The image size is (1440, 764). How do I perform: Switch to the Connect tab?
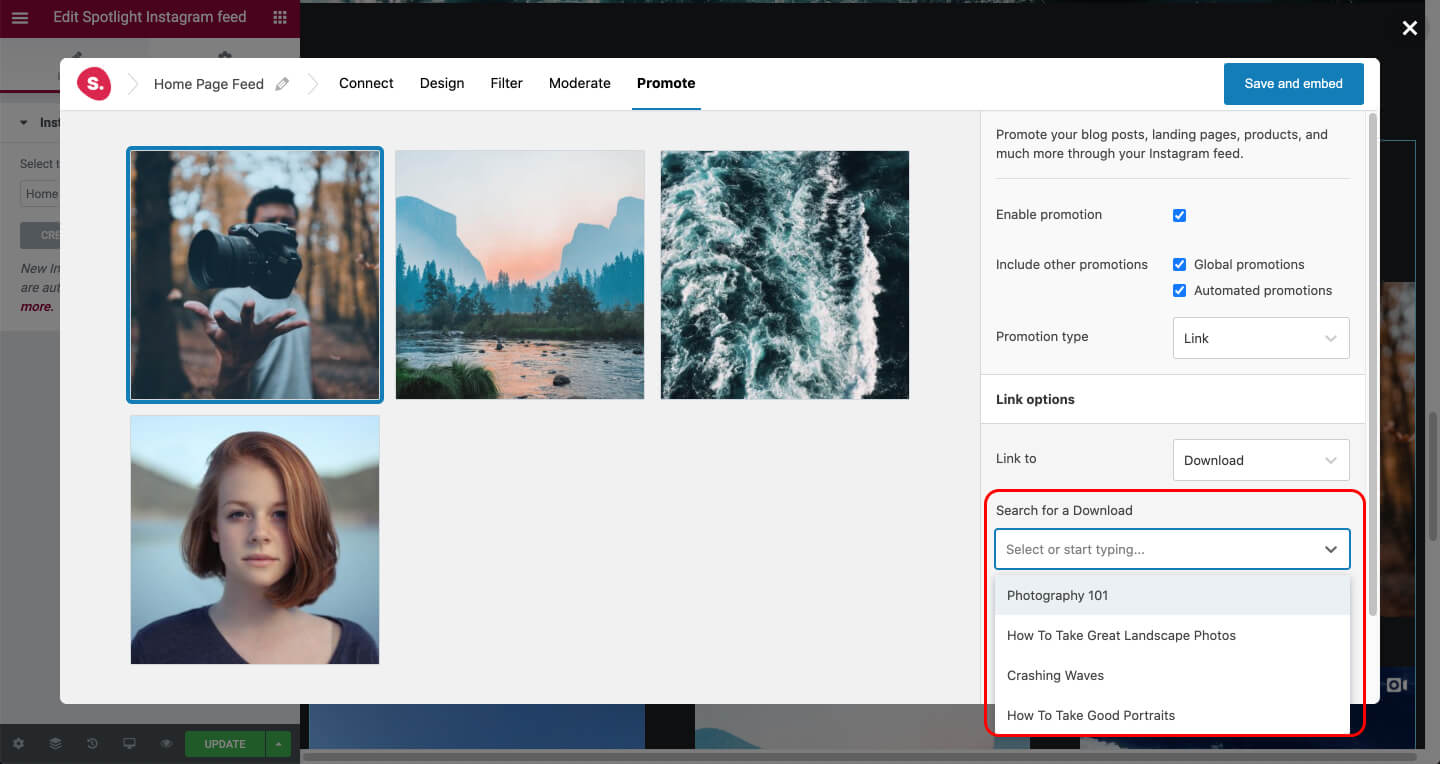(366, 83)
